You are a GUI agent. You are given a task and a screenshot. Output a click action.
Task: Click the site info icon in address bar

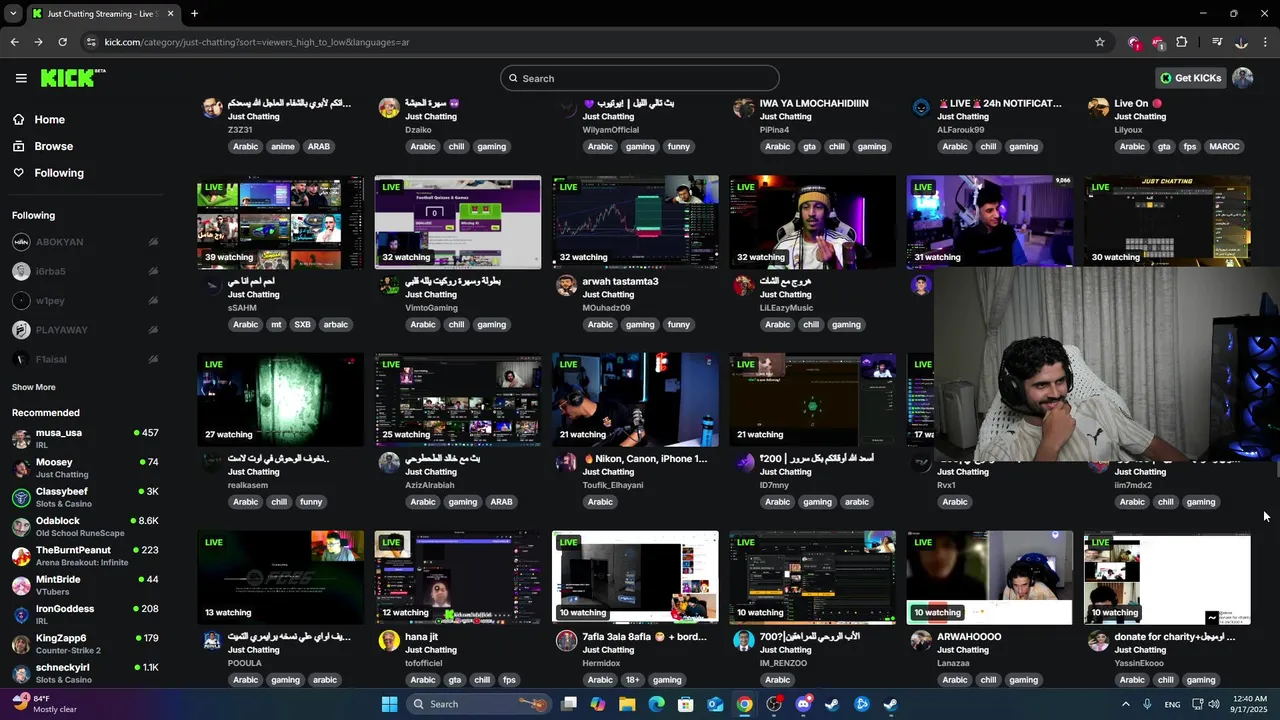coord(91,42)
